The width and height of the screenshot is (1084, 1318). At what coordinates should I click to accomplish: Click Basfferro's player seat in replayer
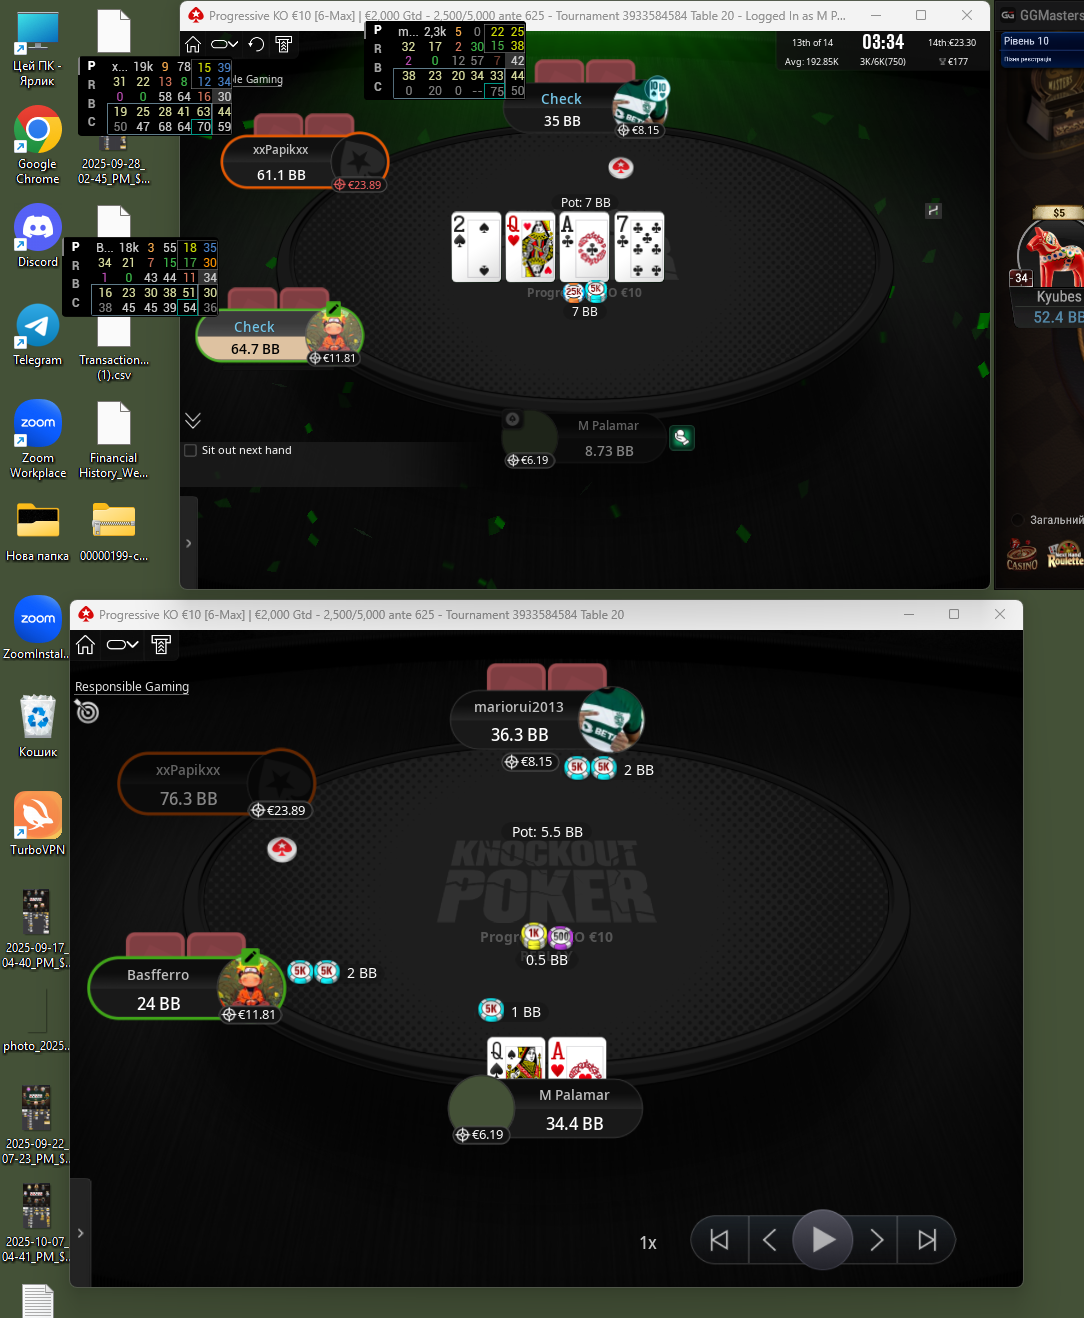point(187,988)
